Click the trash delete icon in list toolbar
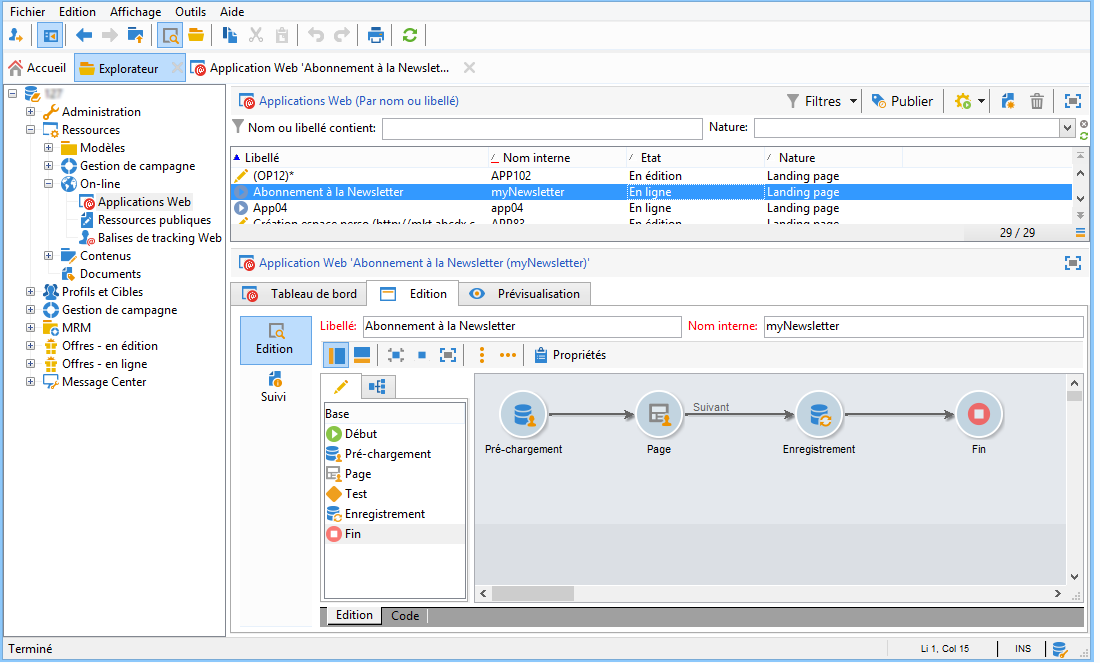Image resolution: width=1100 pixels, height=663 pixels. 1037,101
